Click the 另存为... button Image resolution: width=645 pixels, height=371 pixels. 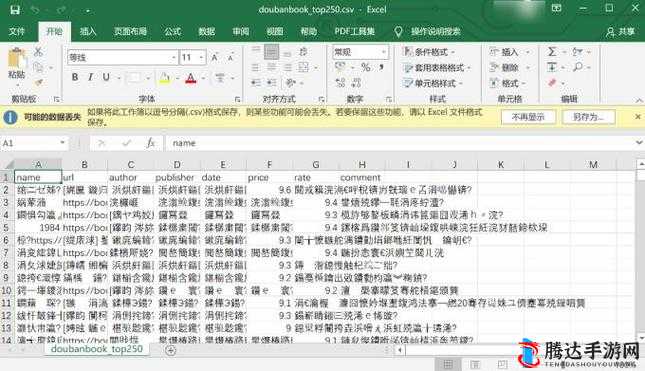coord(588,117)
